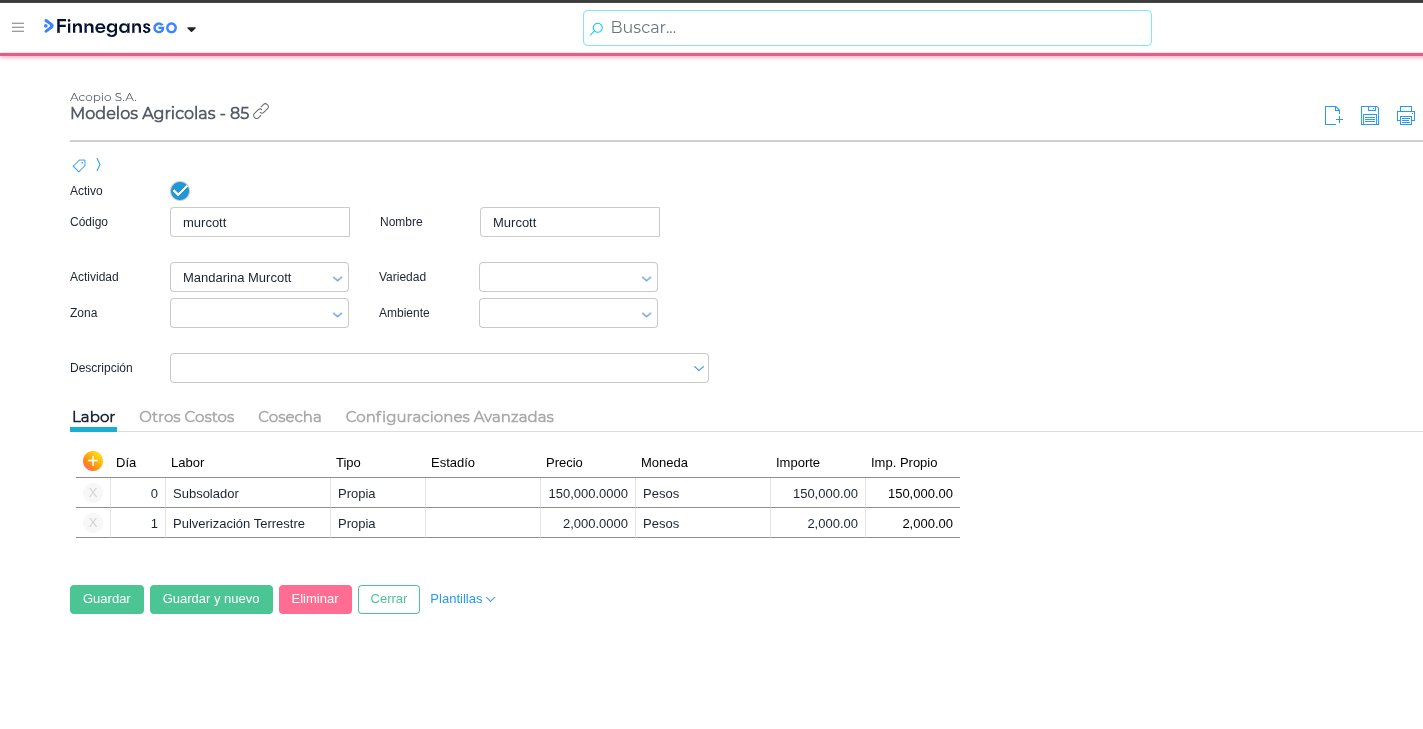Remove the Subsolador row
1423x729 pixels.
coord(93,493)
